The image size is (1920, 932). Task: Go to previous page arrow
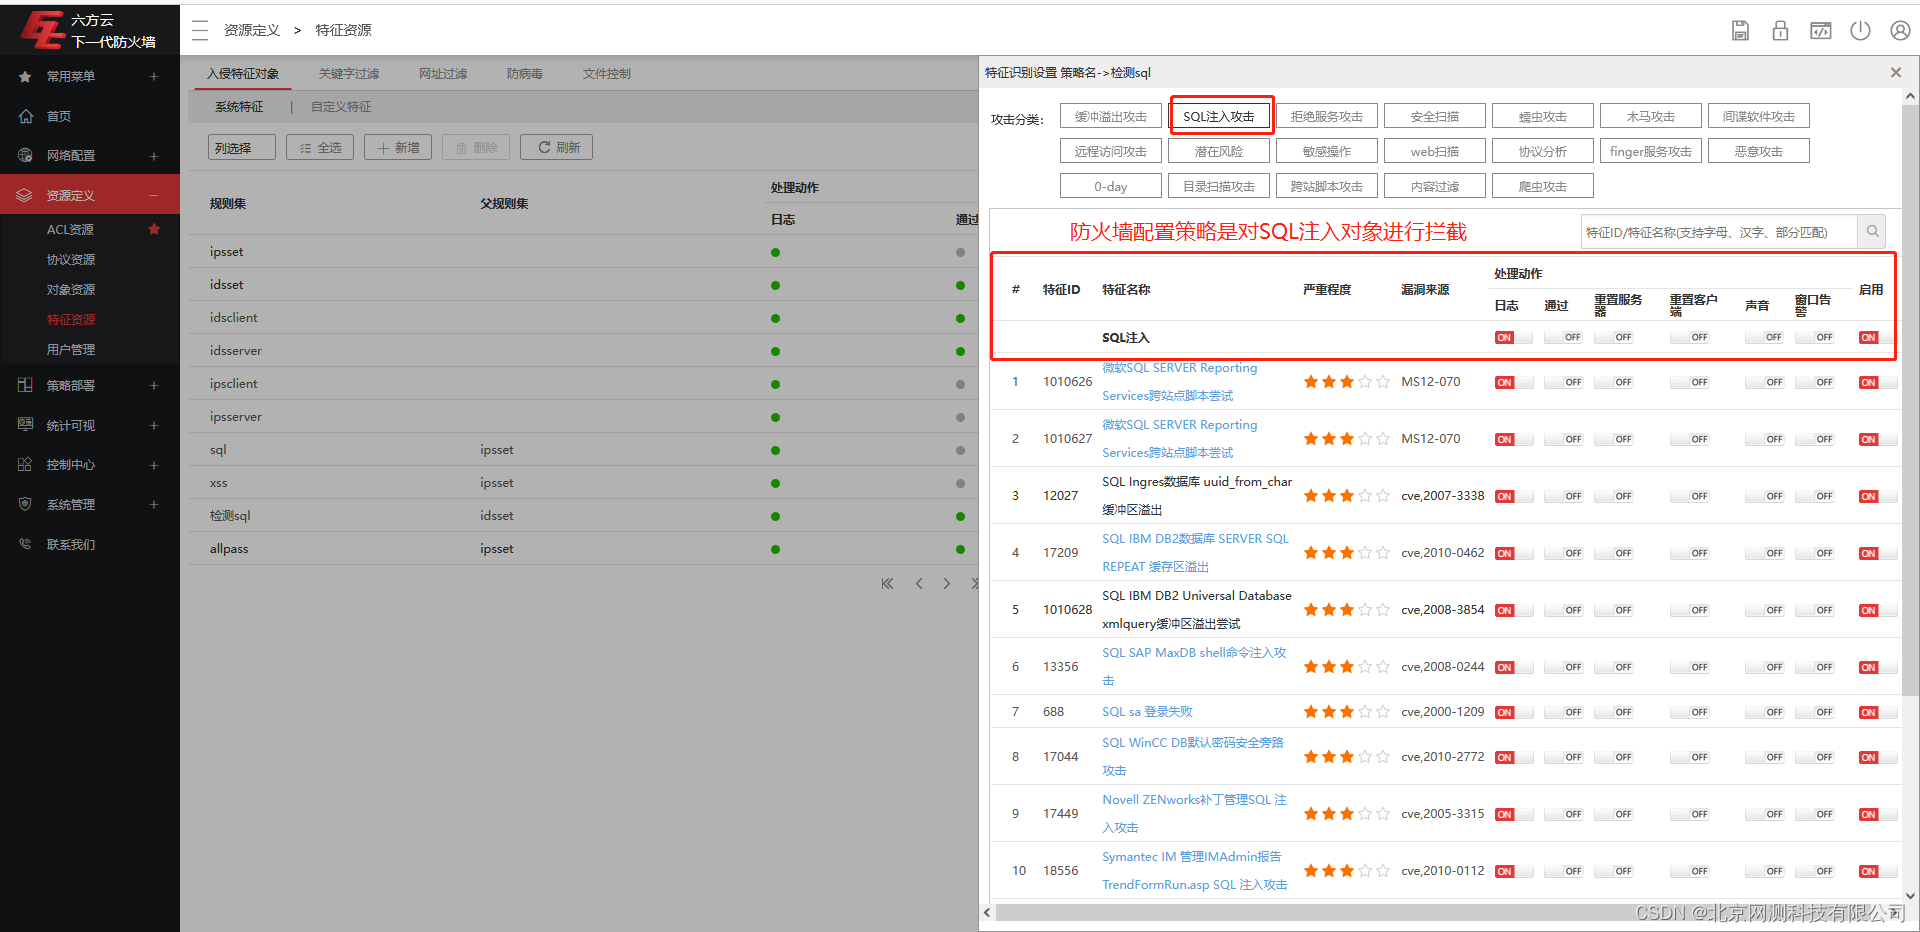[919, 583]
